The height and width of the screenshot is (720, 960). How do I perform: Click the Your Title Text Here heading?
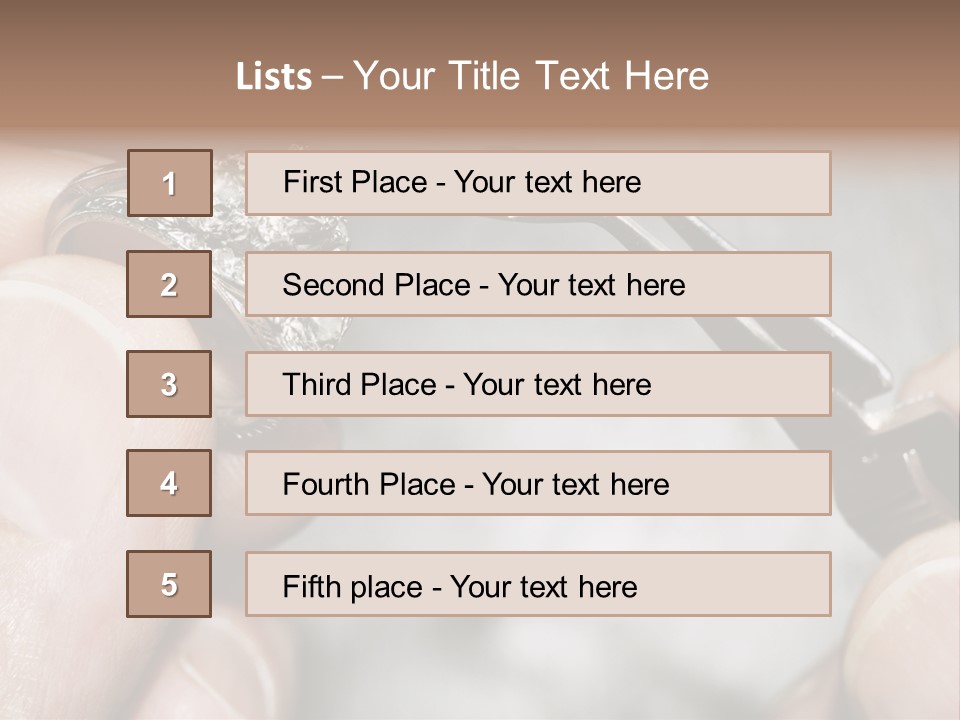(x=531, y=76)
